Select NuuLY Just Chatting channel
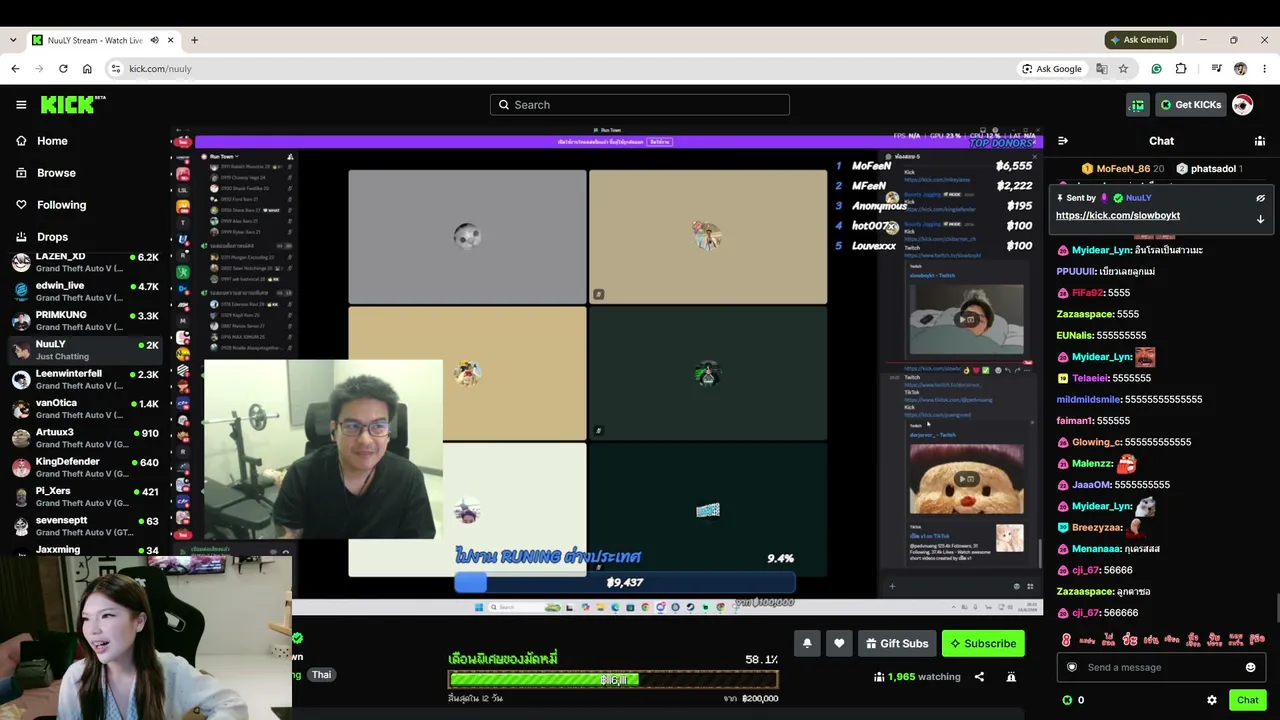 click(x=85, y=350)
